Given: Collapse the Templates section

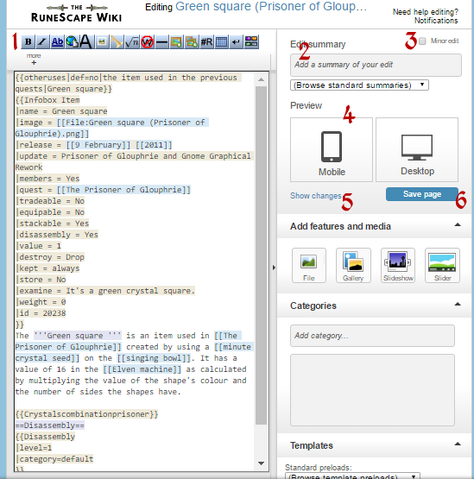Looking at the screenshot, I should click(x=458, y=444).
